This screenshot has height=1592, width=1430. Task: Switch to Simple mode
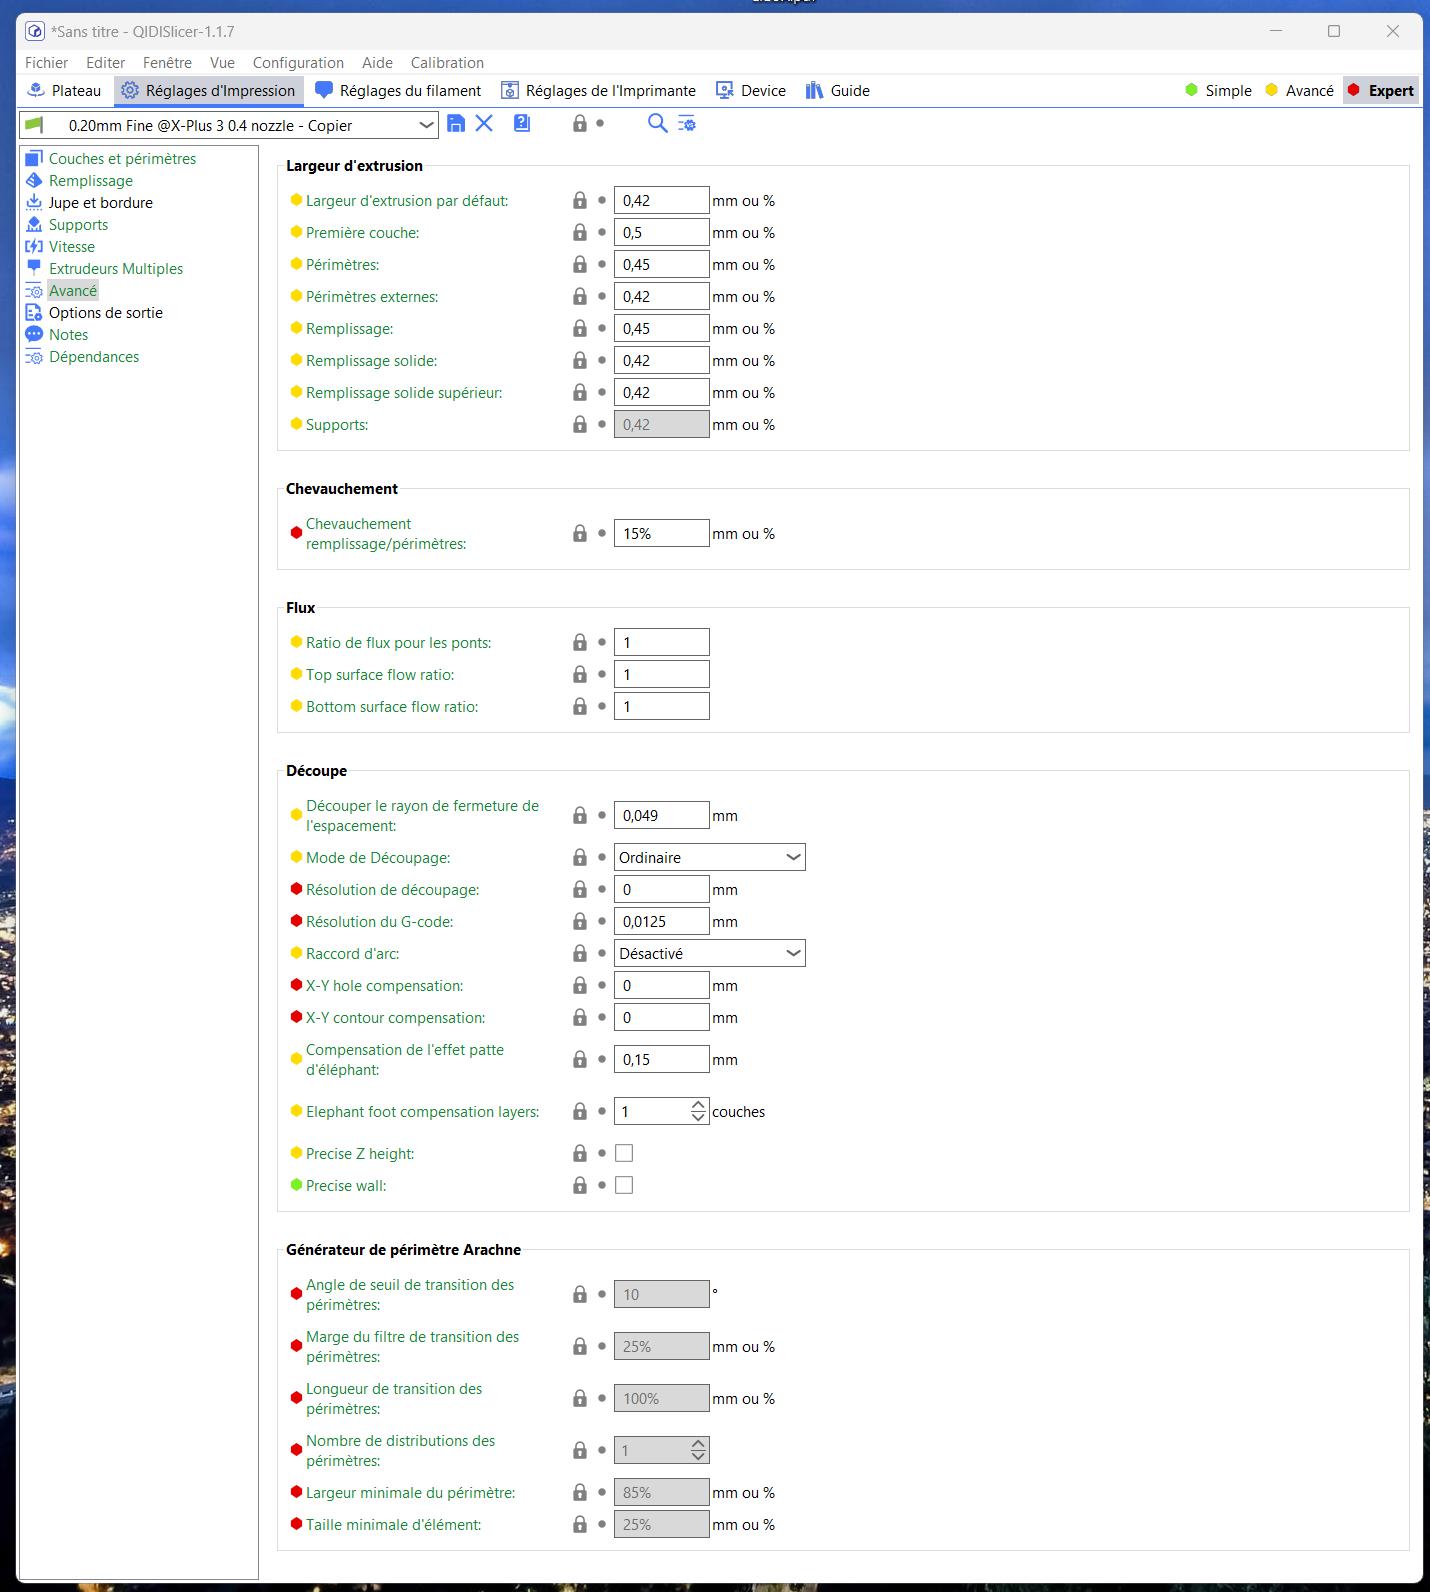[x=1218, y=91]
